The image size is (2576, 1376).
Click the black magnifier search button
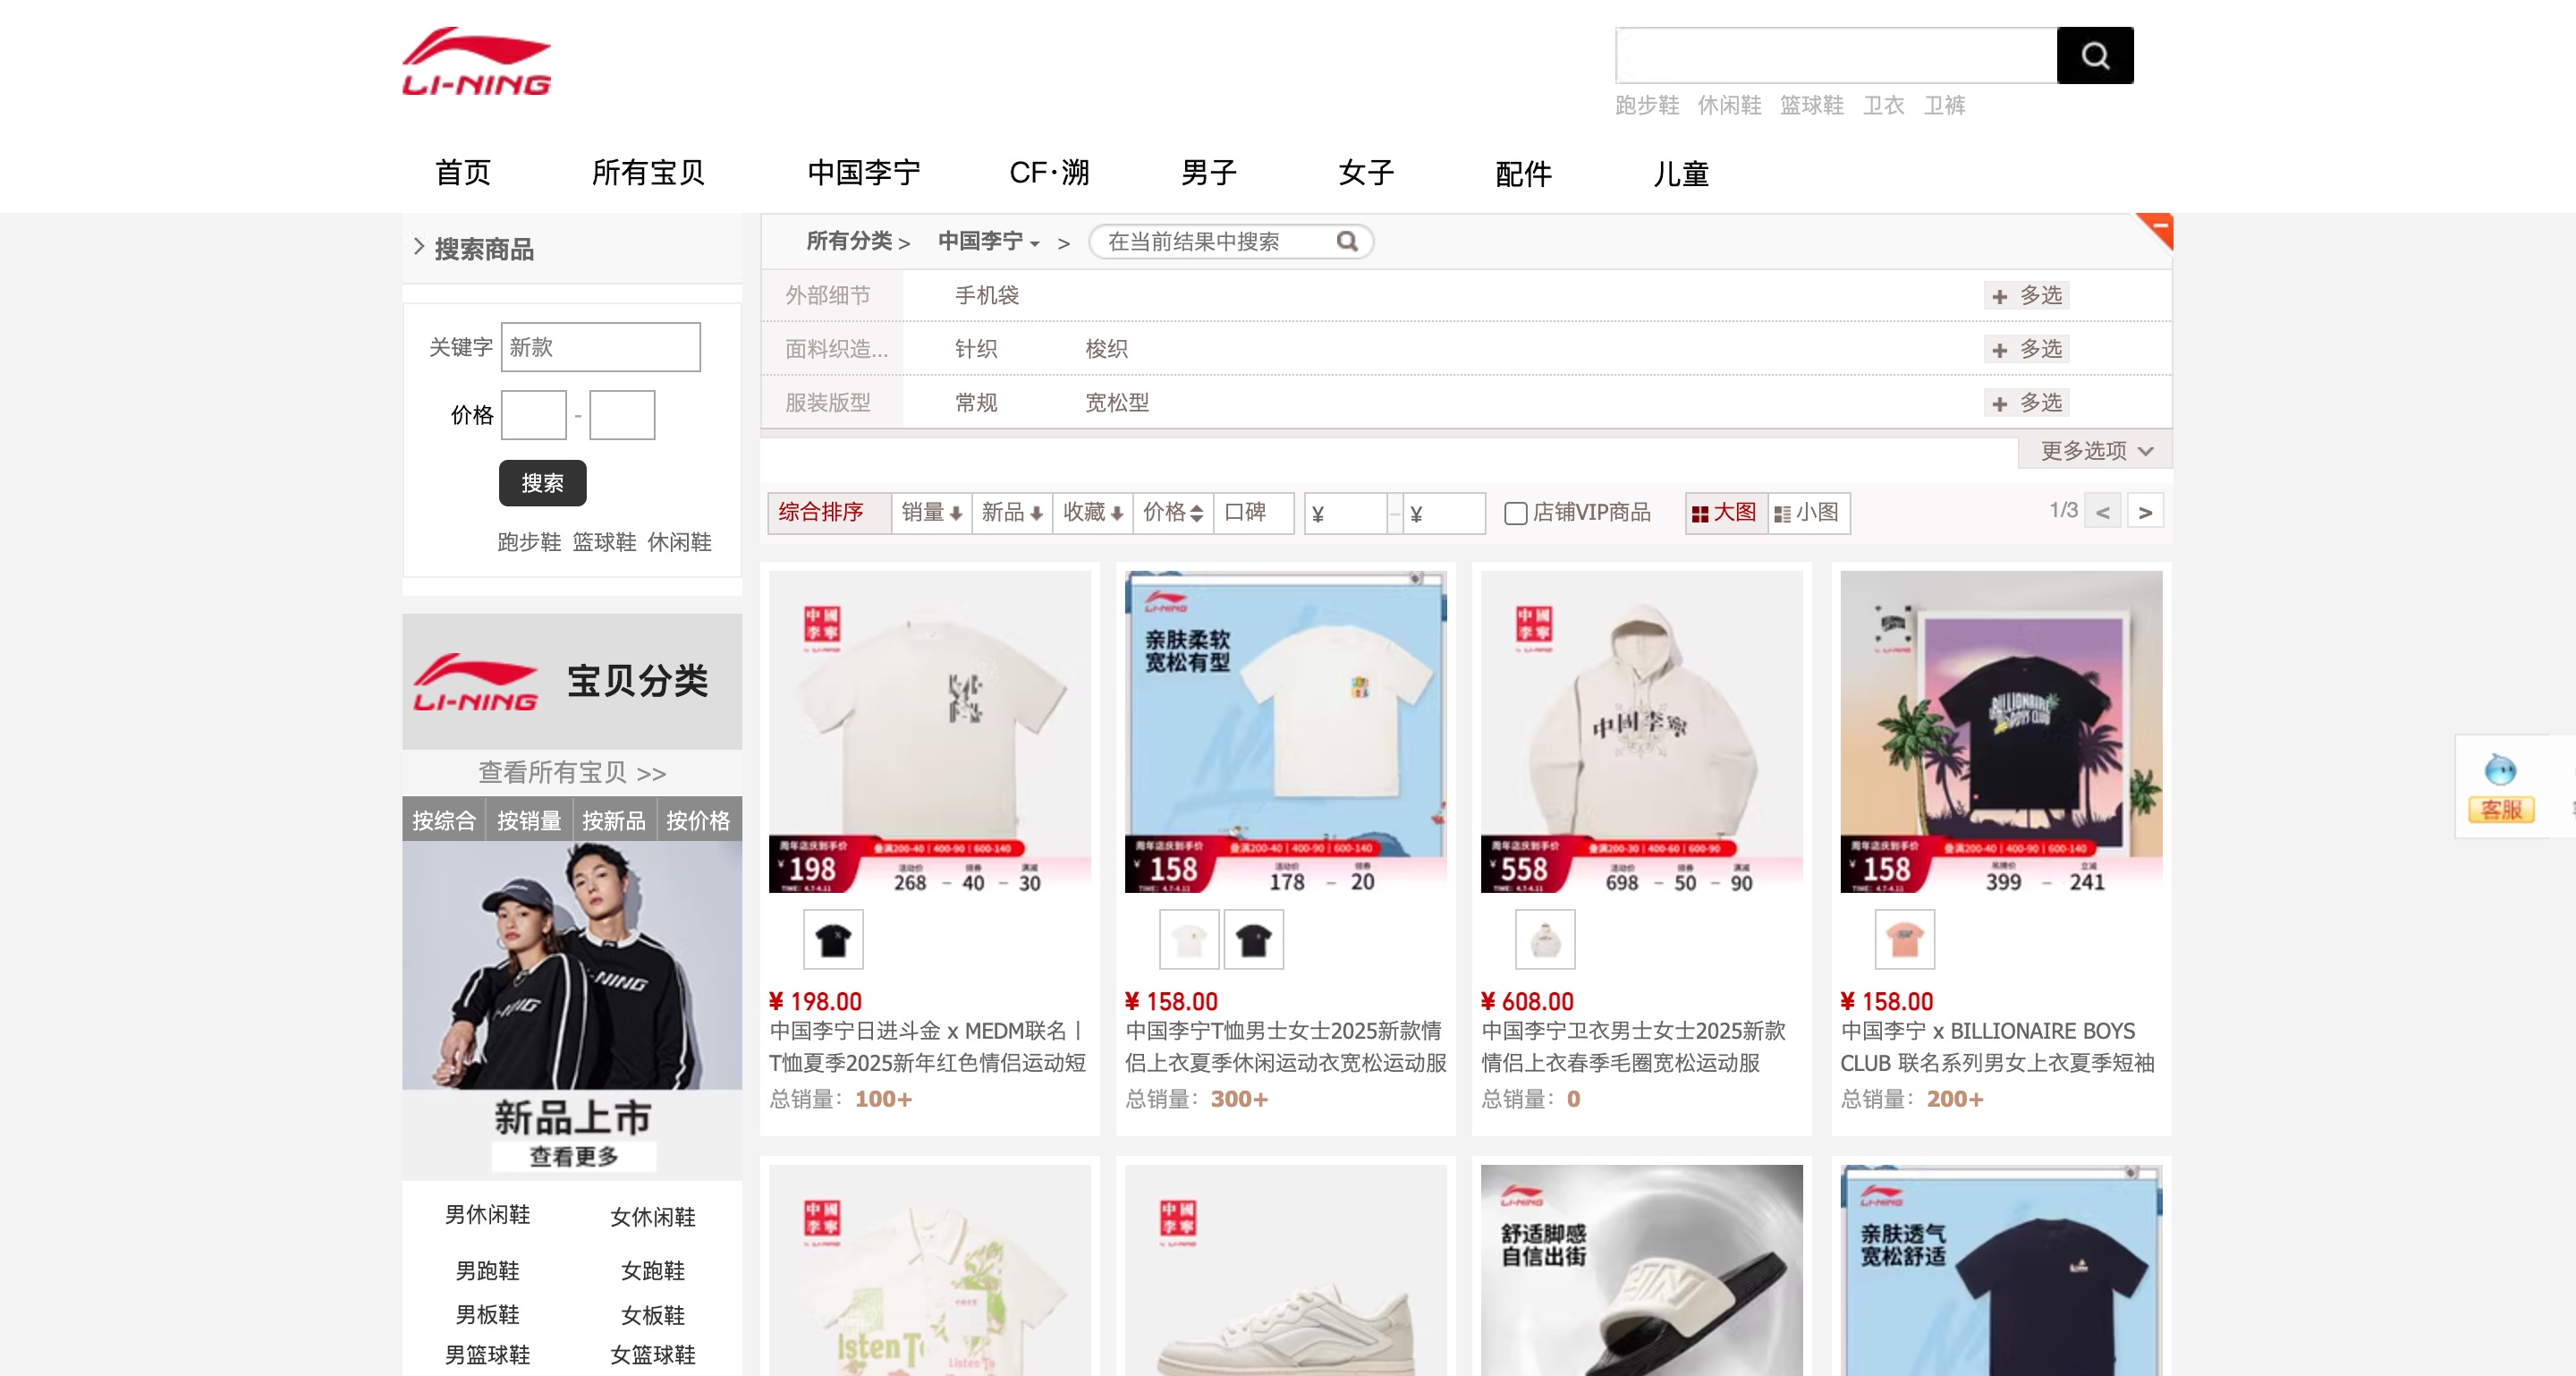2094,56
